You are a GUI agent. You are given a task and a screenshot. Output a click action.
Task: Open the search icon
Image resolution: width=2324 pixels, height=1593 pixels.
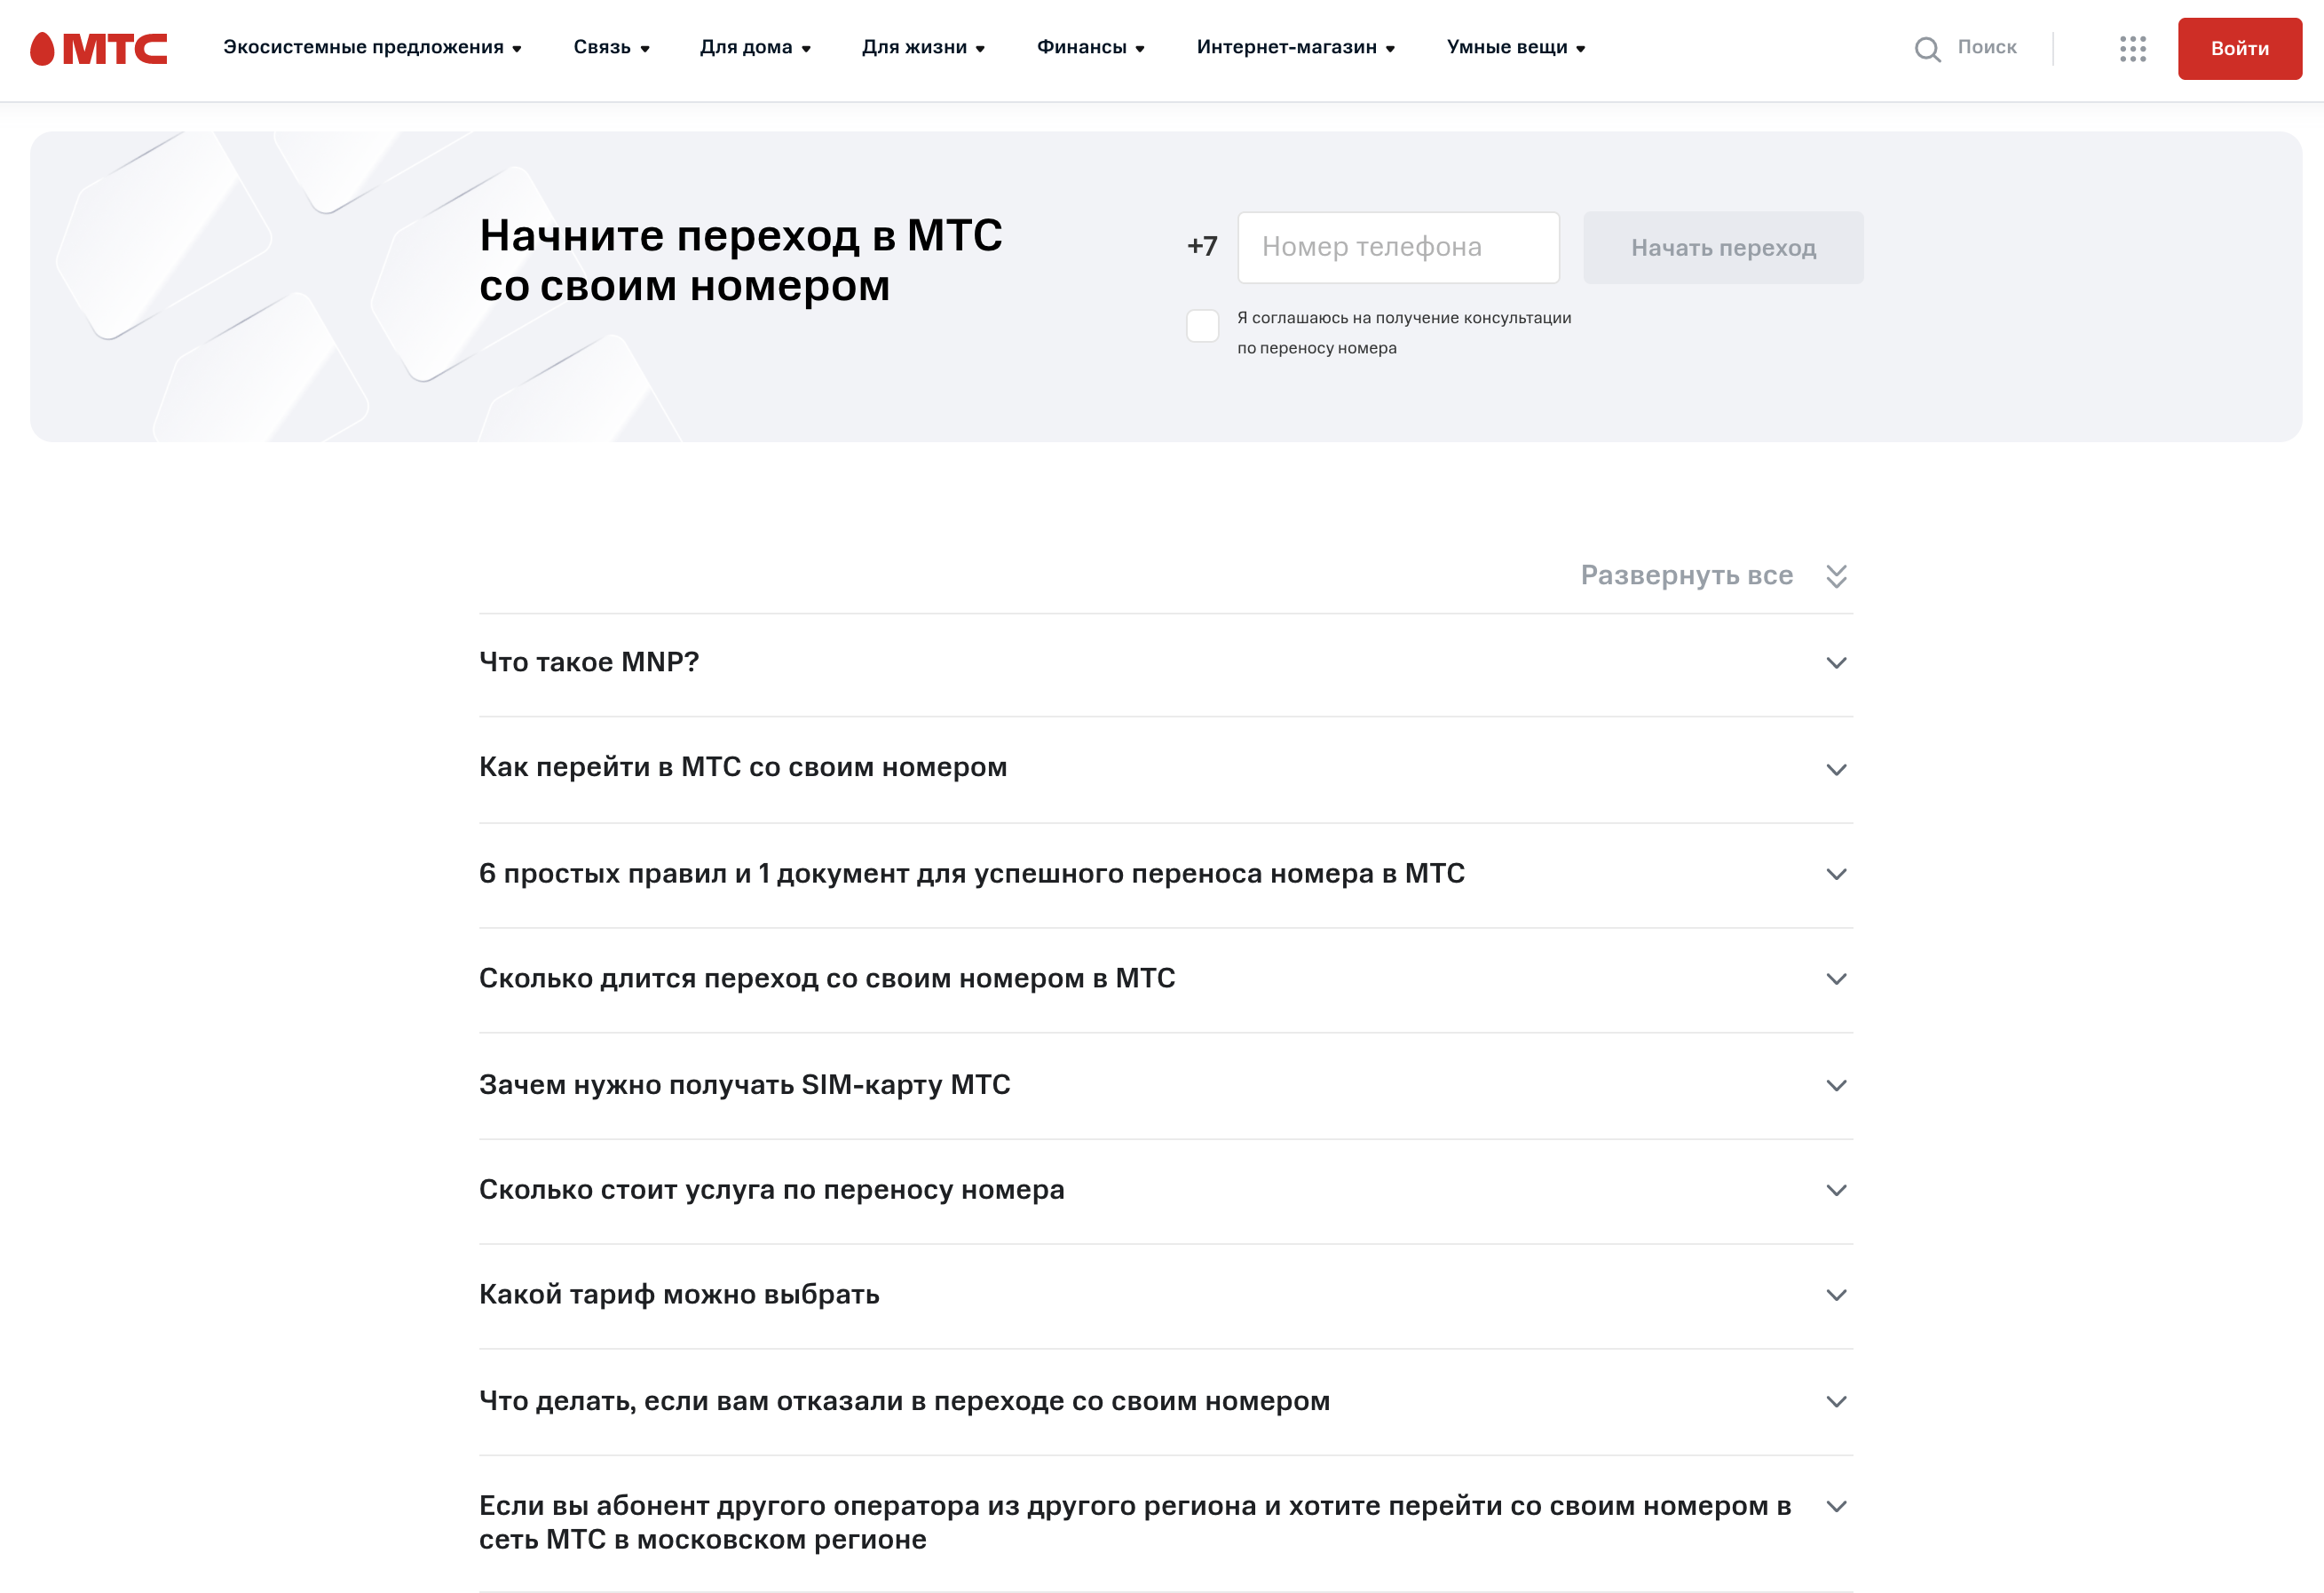(1926, 48)
